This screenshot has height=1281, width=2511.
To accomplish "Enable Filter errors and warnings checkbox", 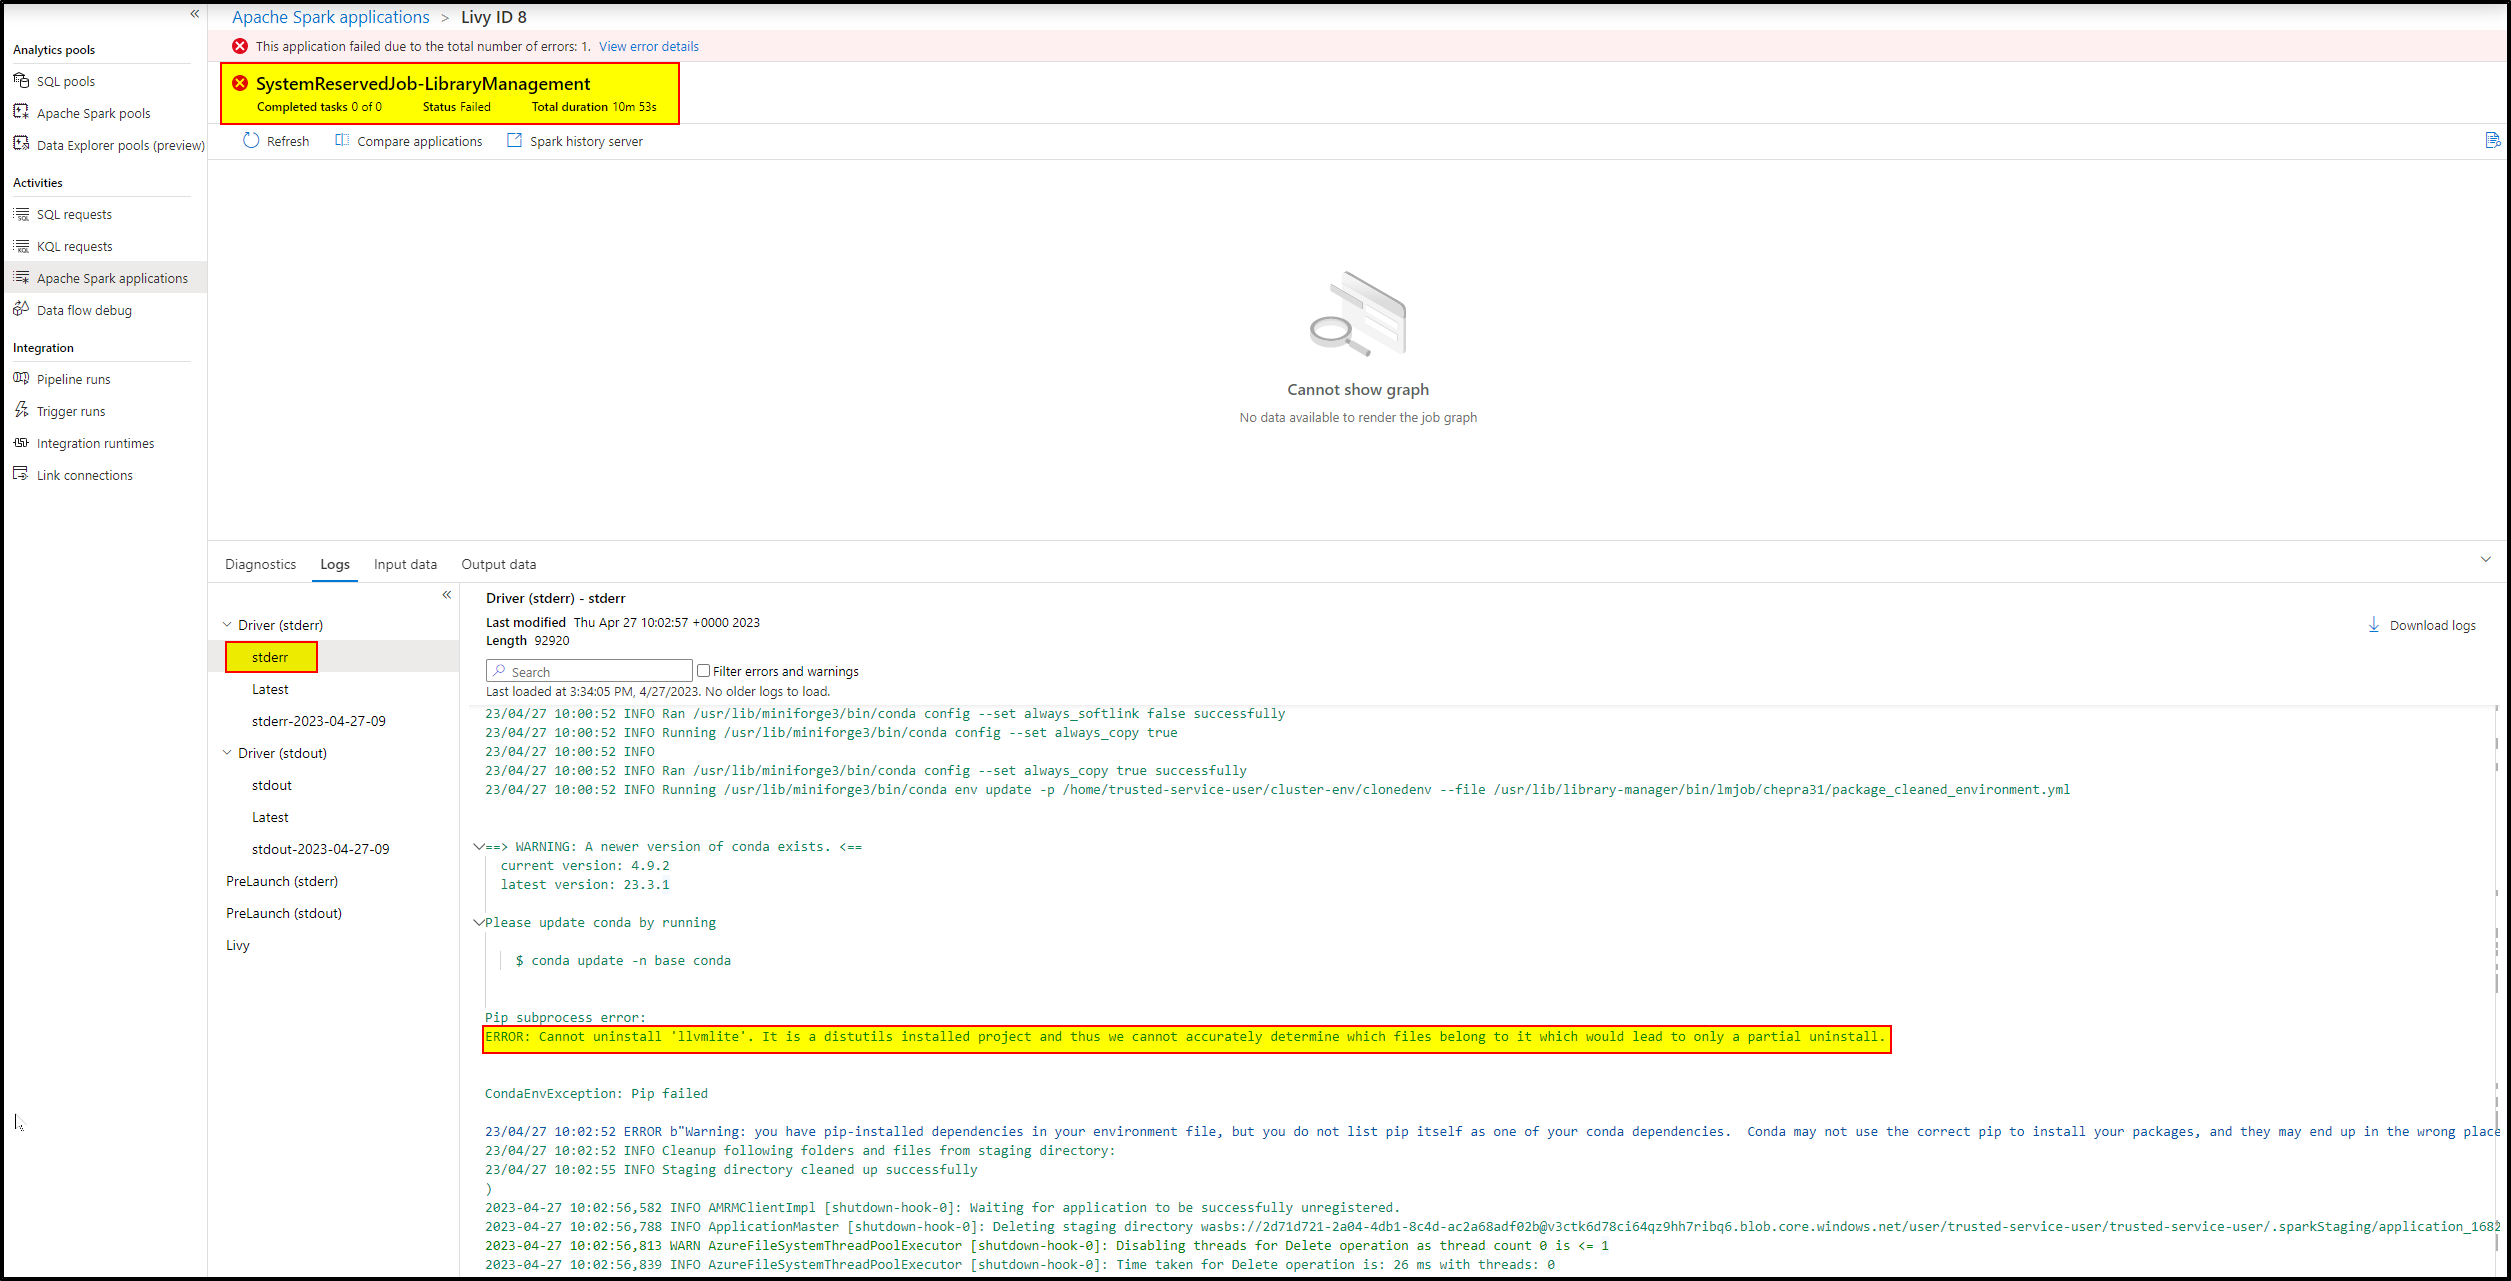I will (703, 671).
